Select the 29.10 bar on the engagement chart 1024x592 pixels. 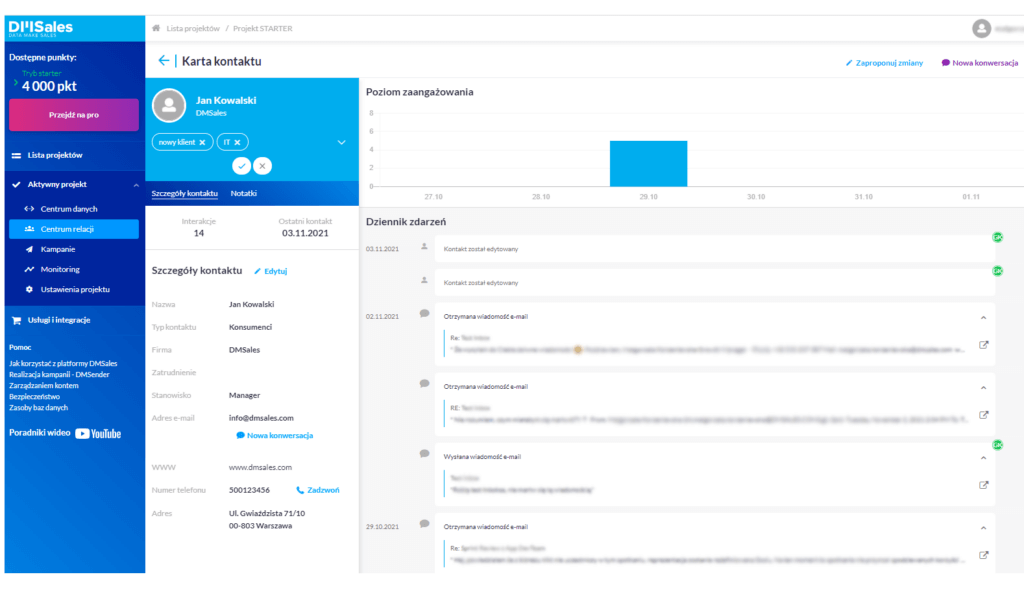pyautogui.click(x=649, y=160)
